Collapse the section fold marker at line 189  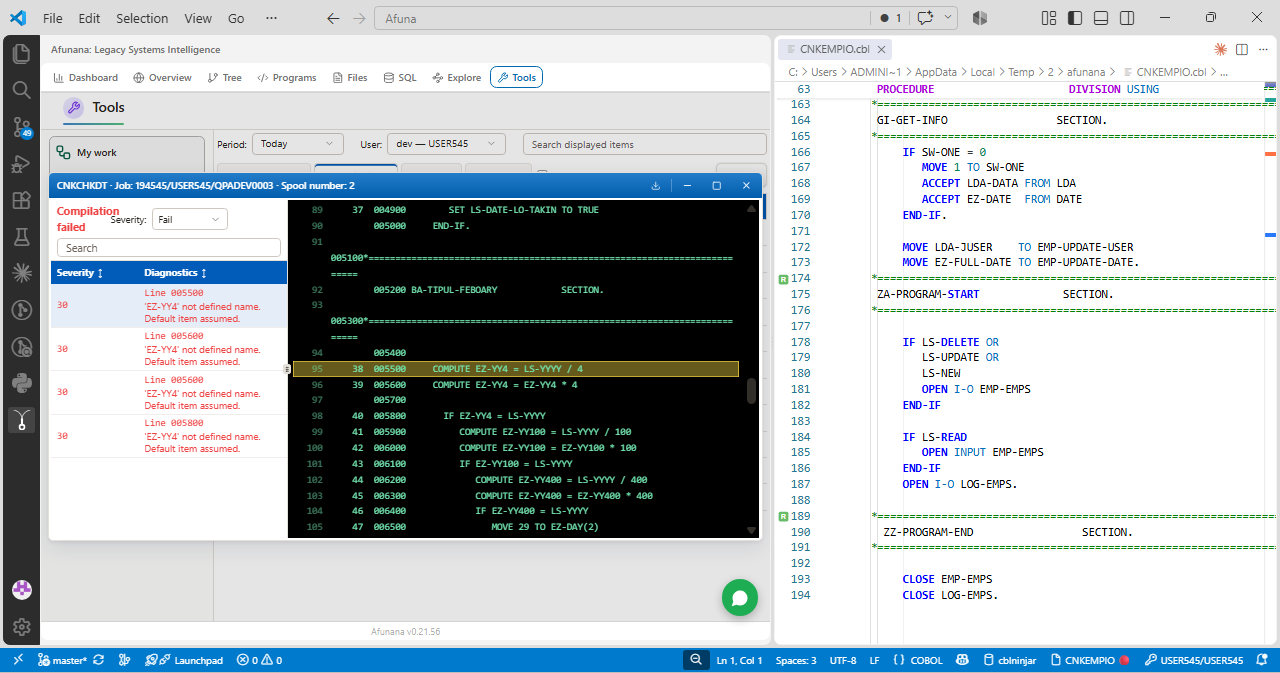pyautogui.click(x=782, y=516)
